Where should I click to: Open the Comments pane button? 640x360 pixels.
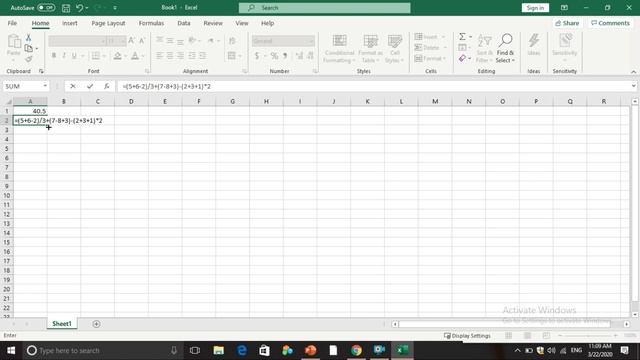[610, 23]
